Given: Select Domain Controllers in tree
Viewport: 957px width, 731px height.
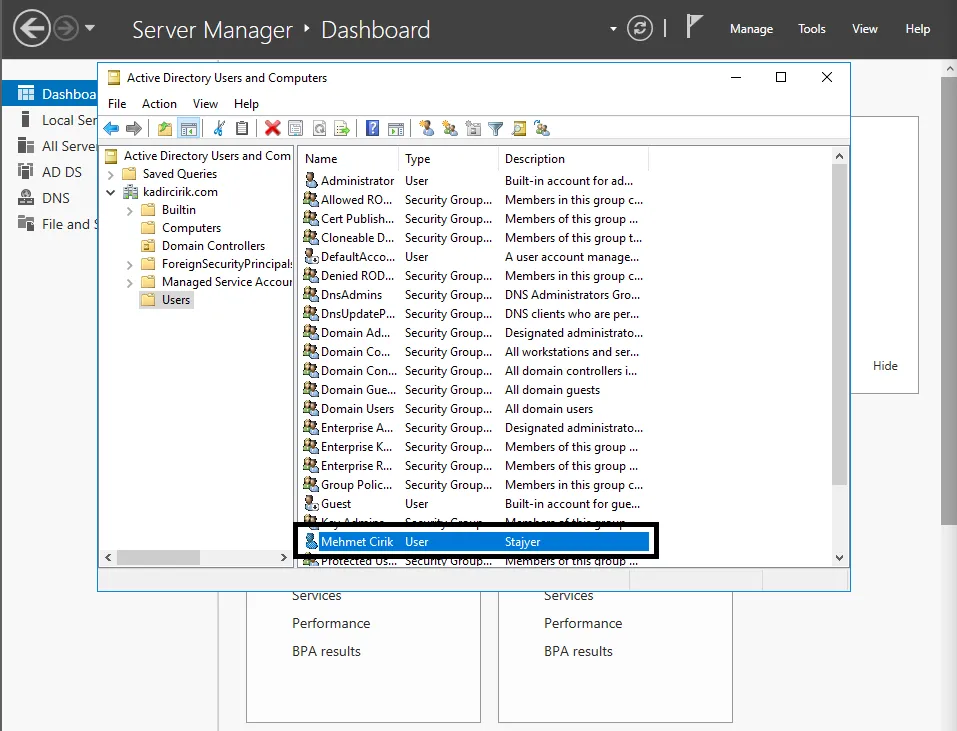Looking at the screenshot, I should (x=213, y=246).
